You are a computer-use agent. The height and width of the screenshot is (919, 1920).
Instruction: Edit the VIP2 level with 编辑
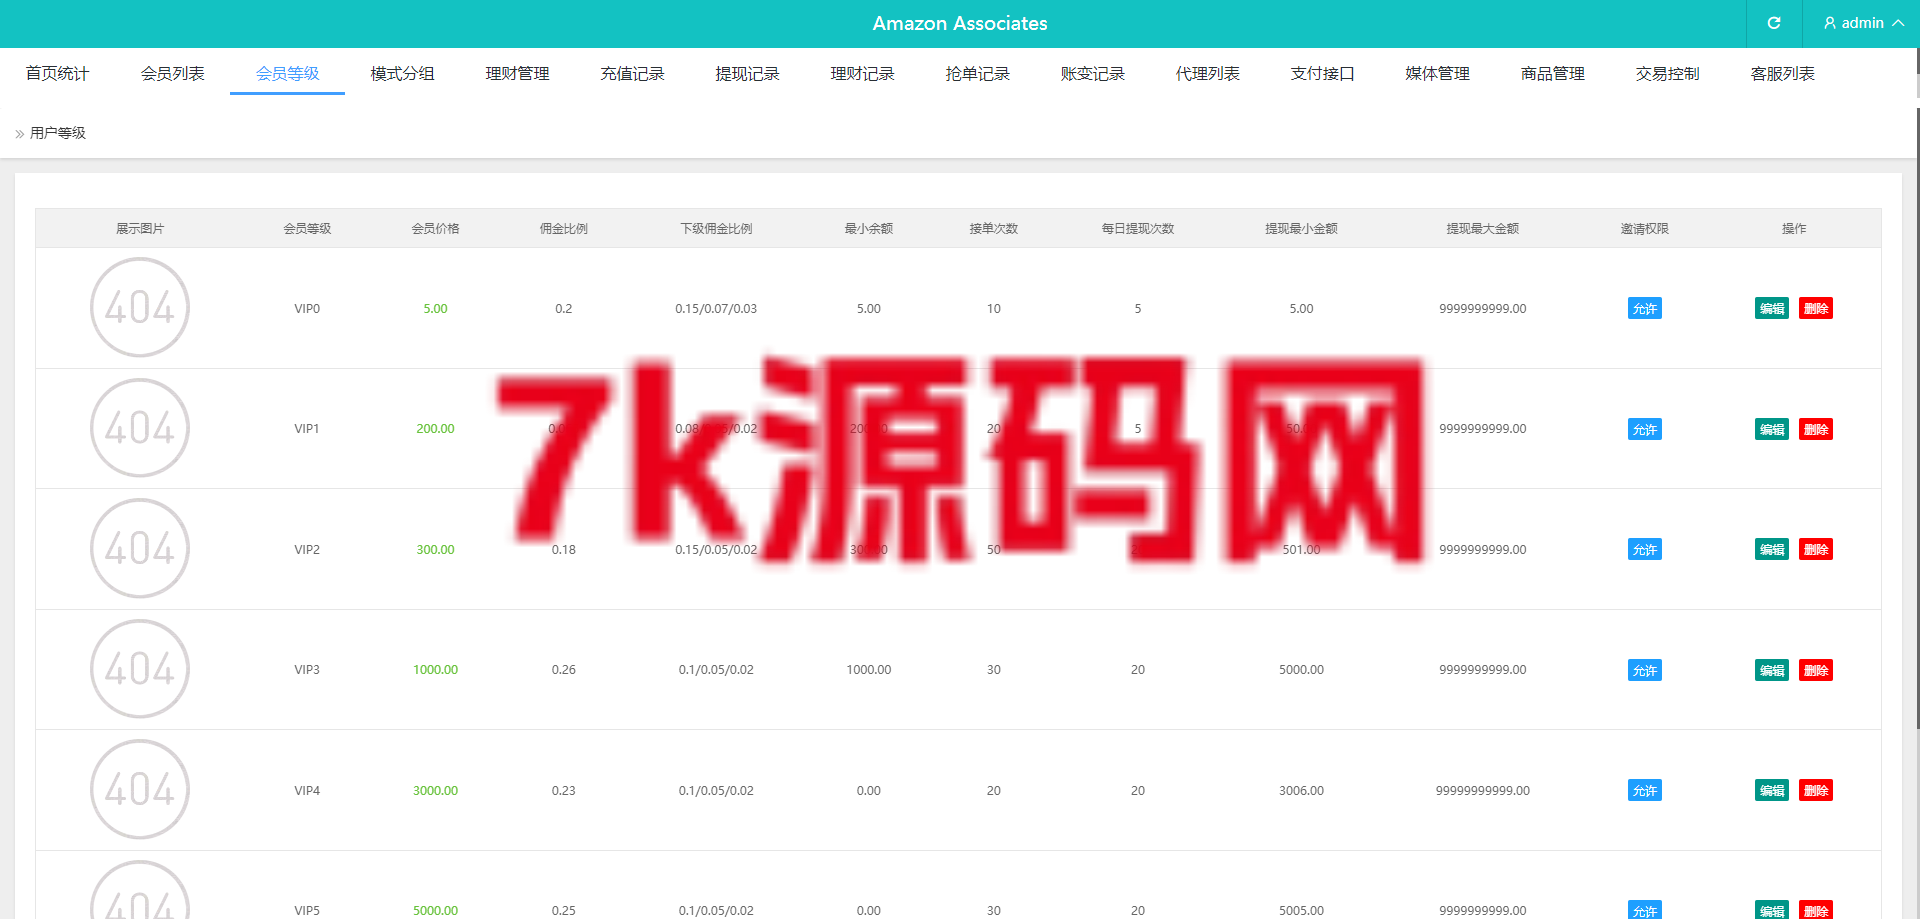[1772, 549]
